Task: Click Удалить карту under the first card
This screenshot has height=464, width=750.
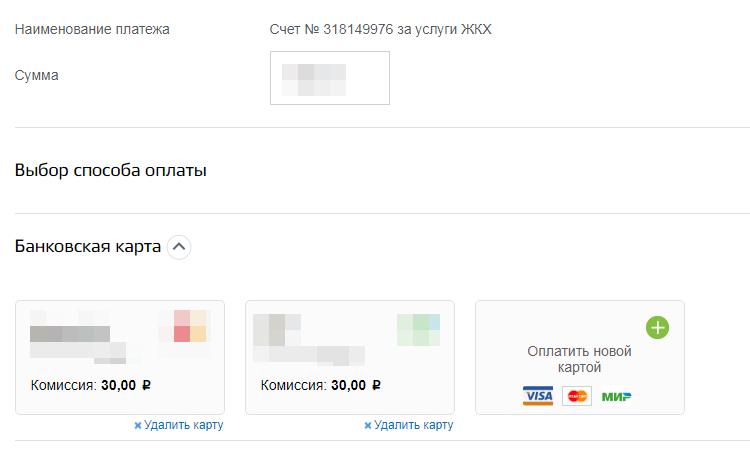Action: [184, 425]
